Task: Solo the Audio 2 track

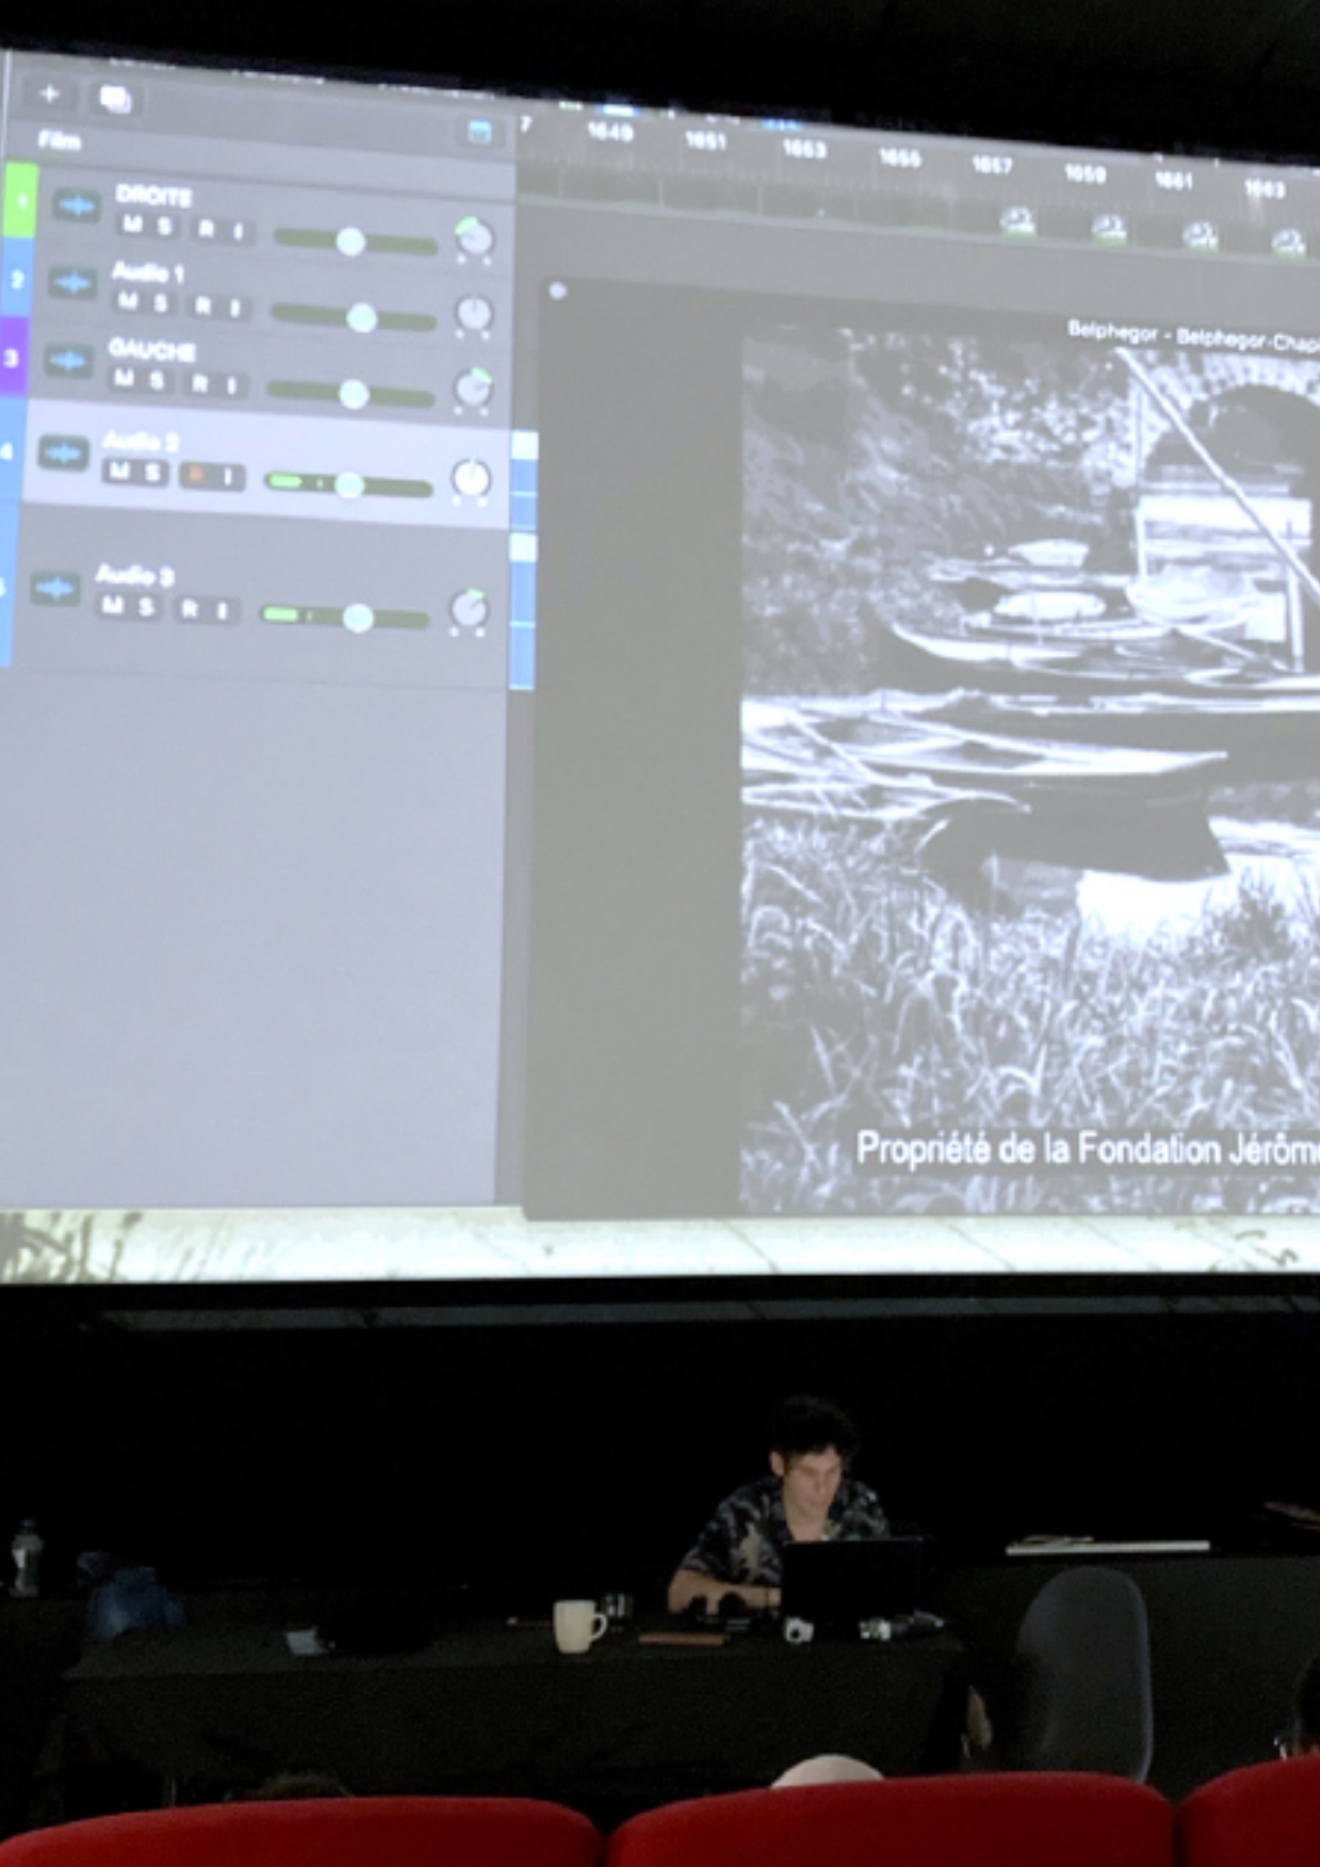Action: 152,472
